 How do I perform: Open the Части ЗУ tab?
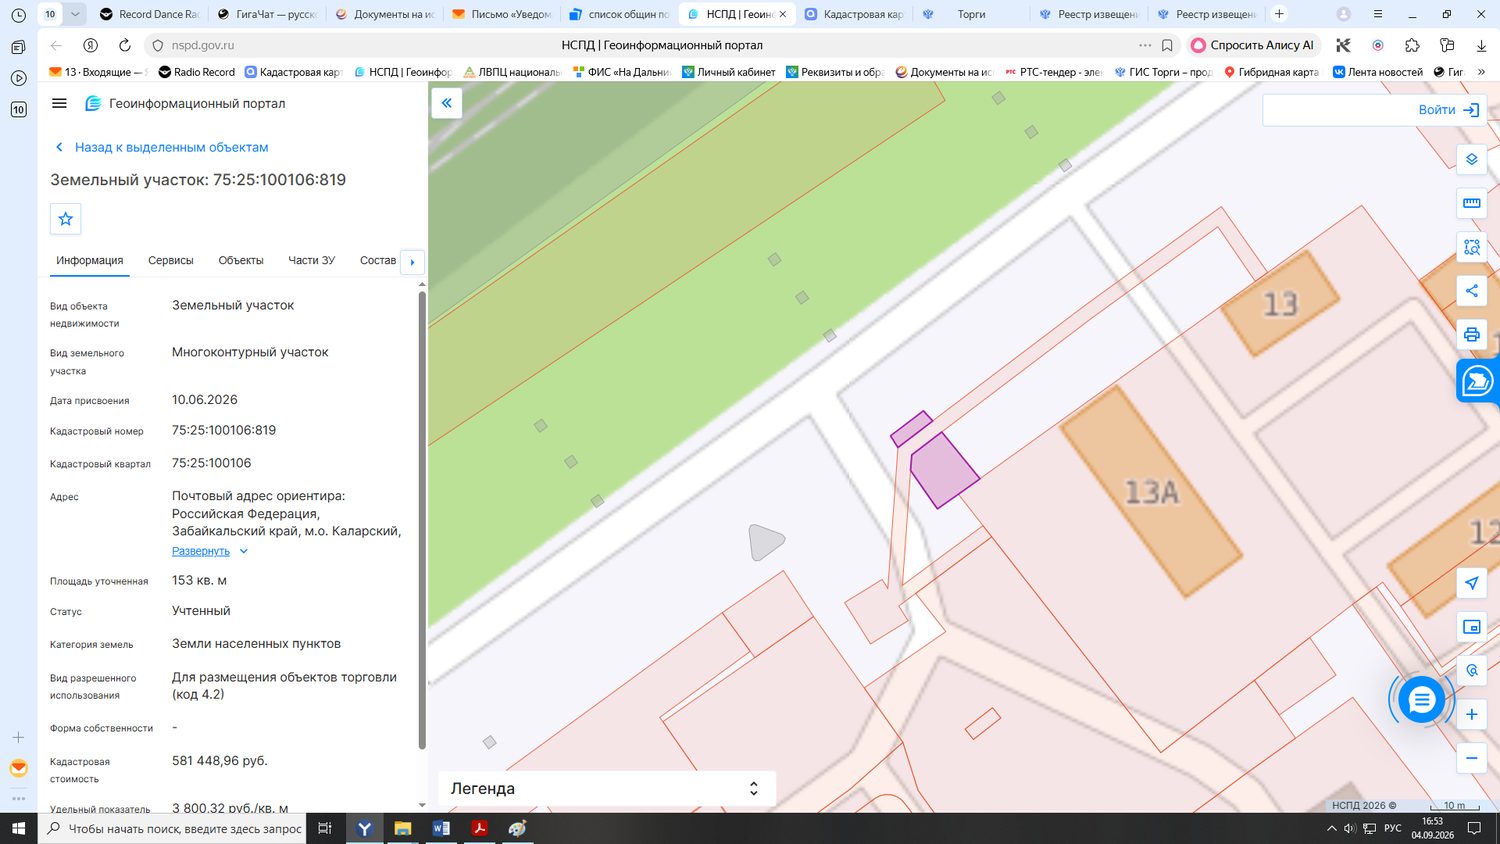point(312,260)
